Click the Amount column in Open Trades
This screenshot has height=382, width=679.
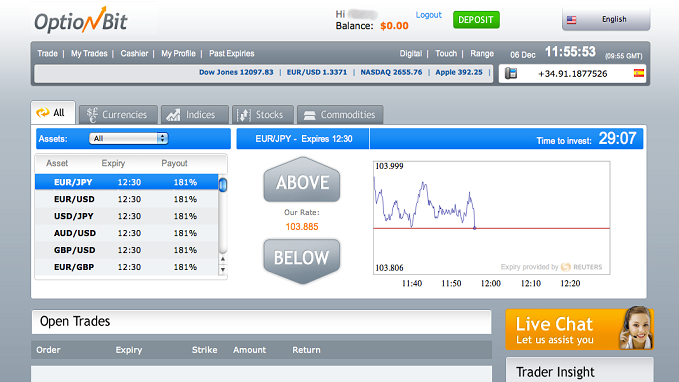pos(249,350)
